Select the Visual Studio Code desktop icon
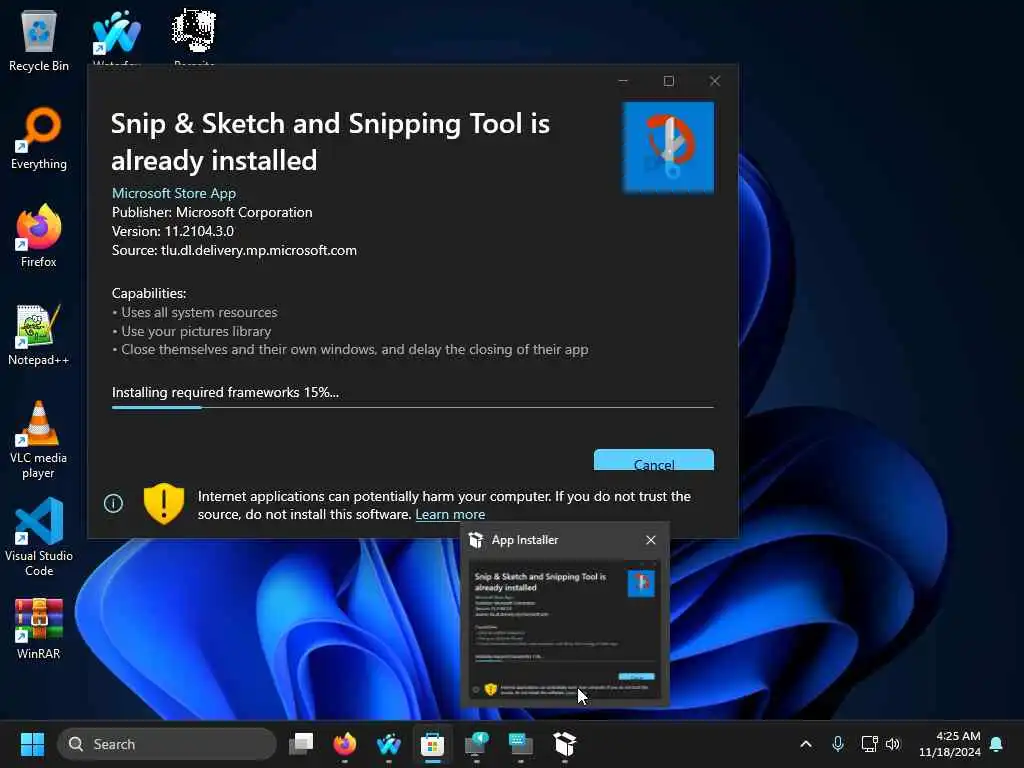 39,537
